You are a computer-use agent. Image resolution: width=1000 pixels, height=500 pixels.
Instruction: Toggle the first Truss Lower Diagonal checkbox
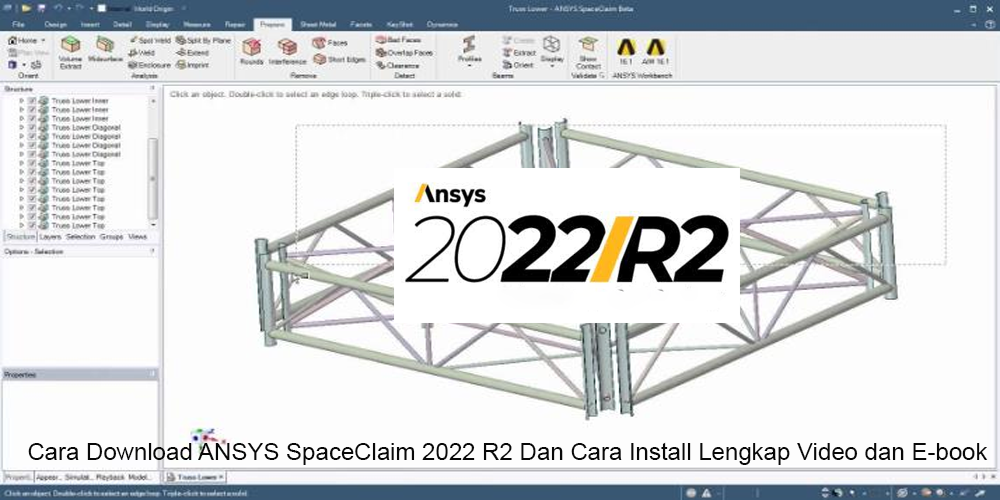(32, 128)
